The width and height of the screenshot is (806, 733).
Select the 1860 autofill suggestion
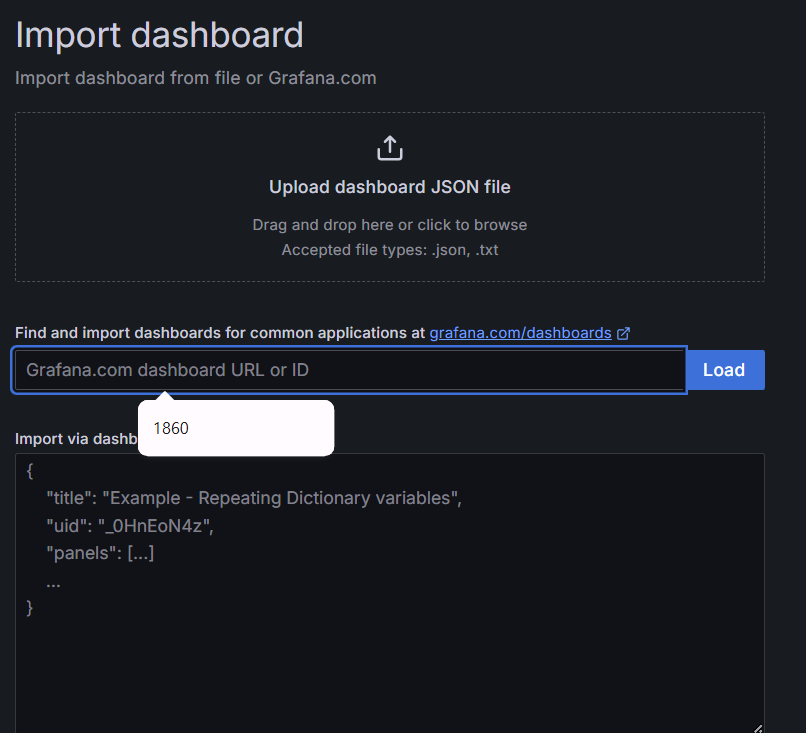(x=236, y=428)
